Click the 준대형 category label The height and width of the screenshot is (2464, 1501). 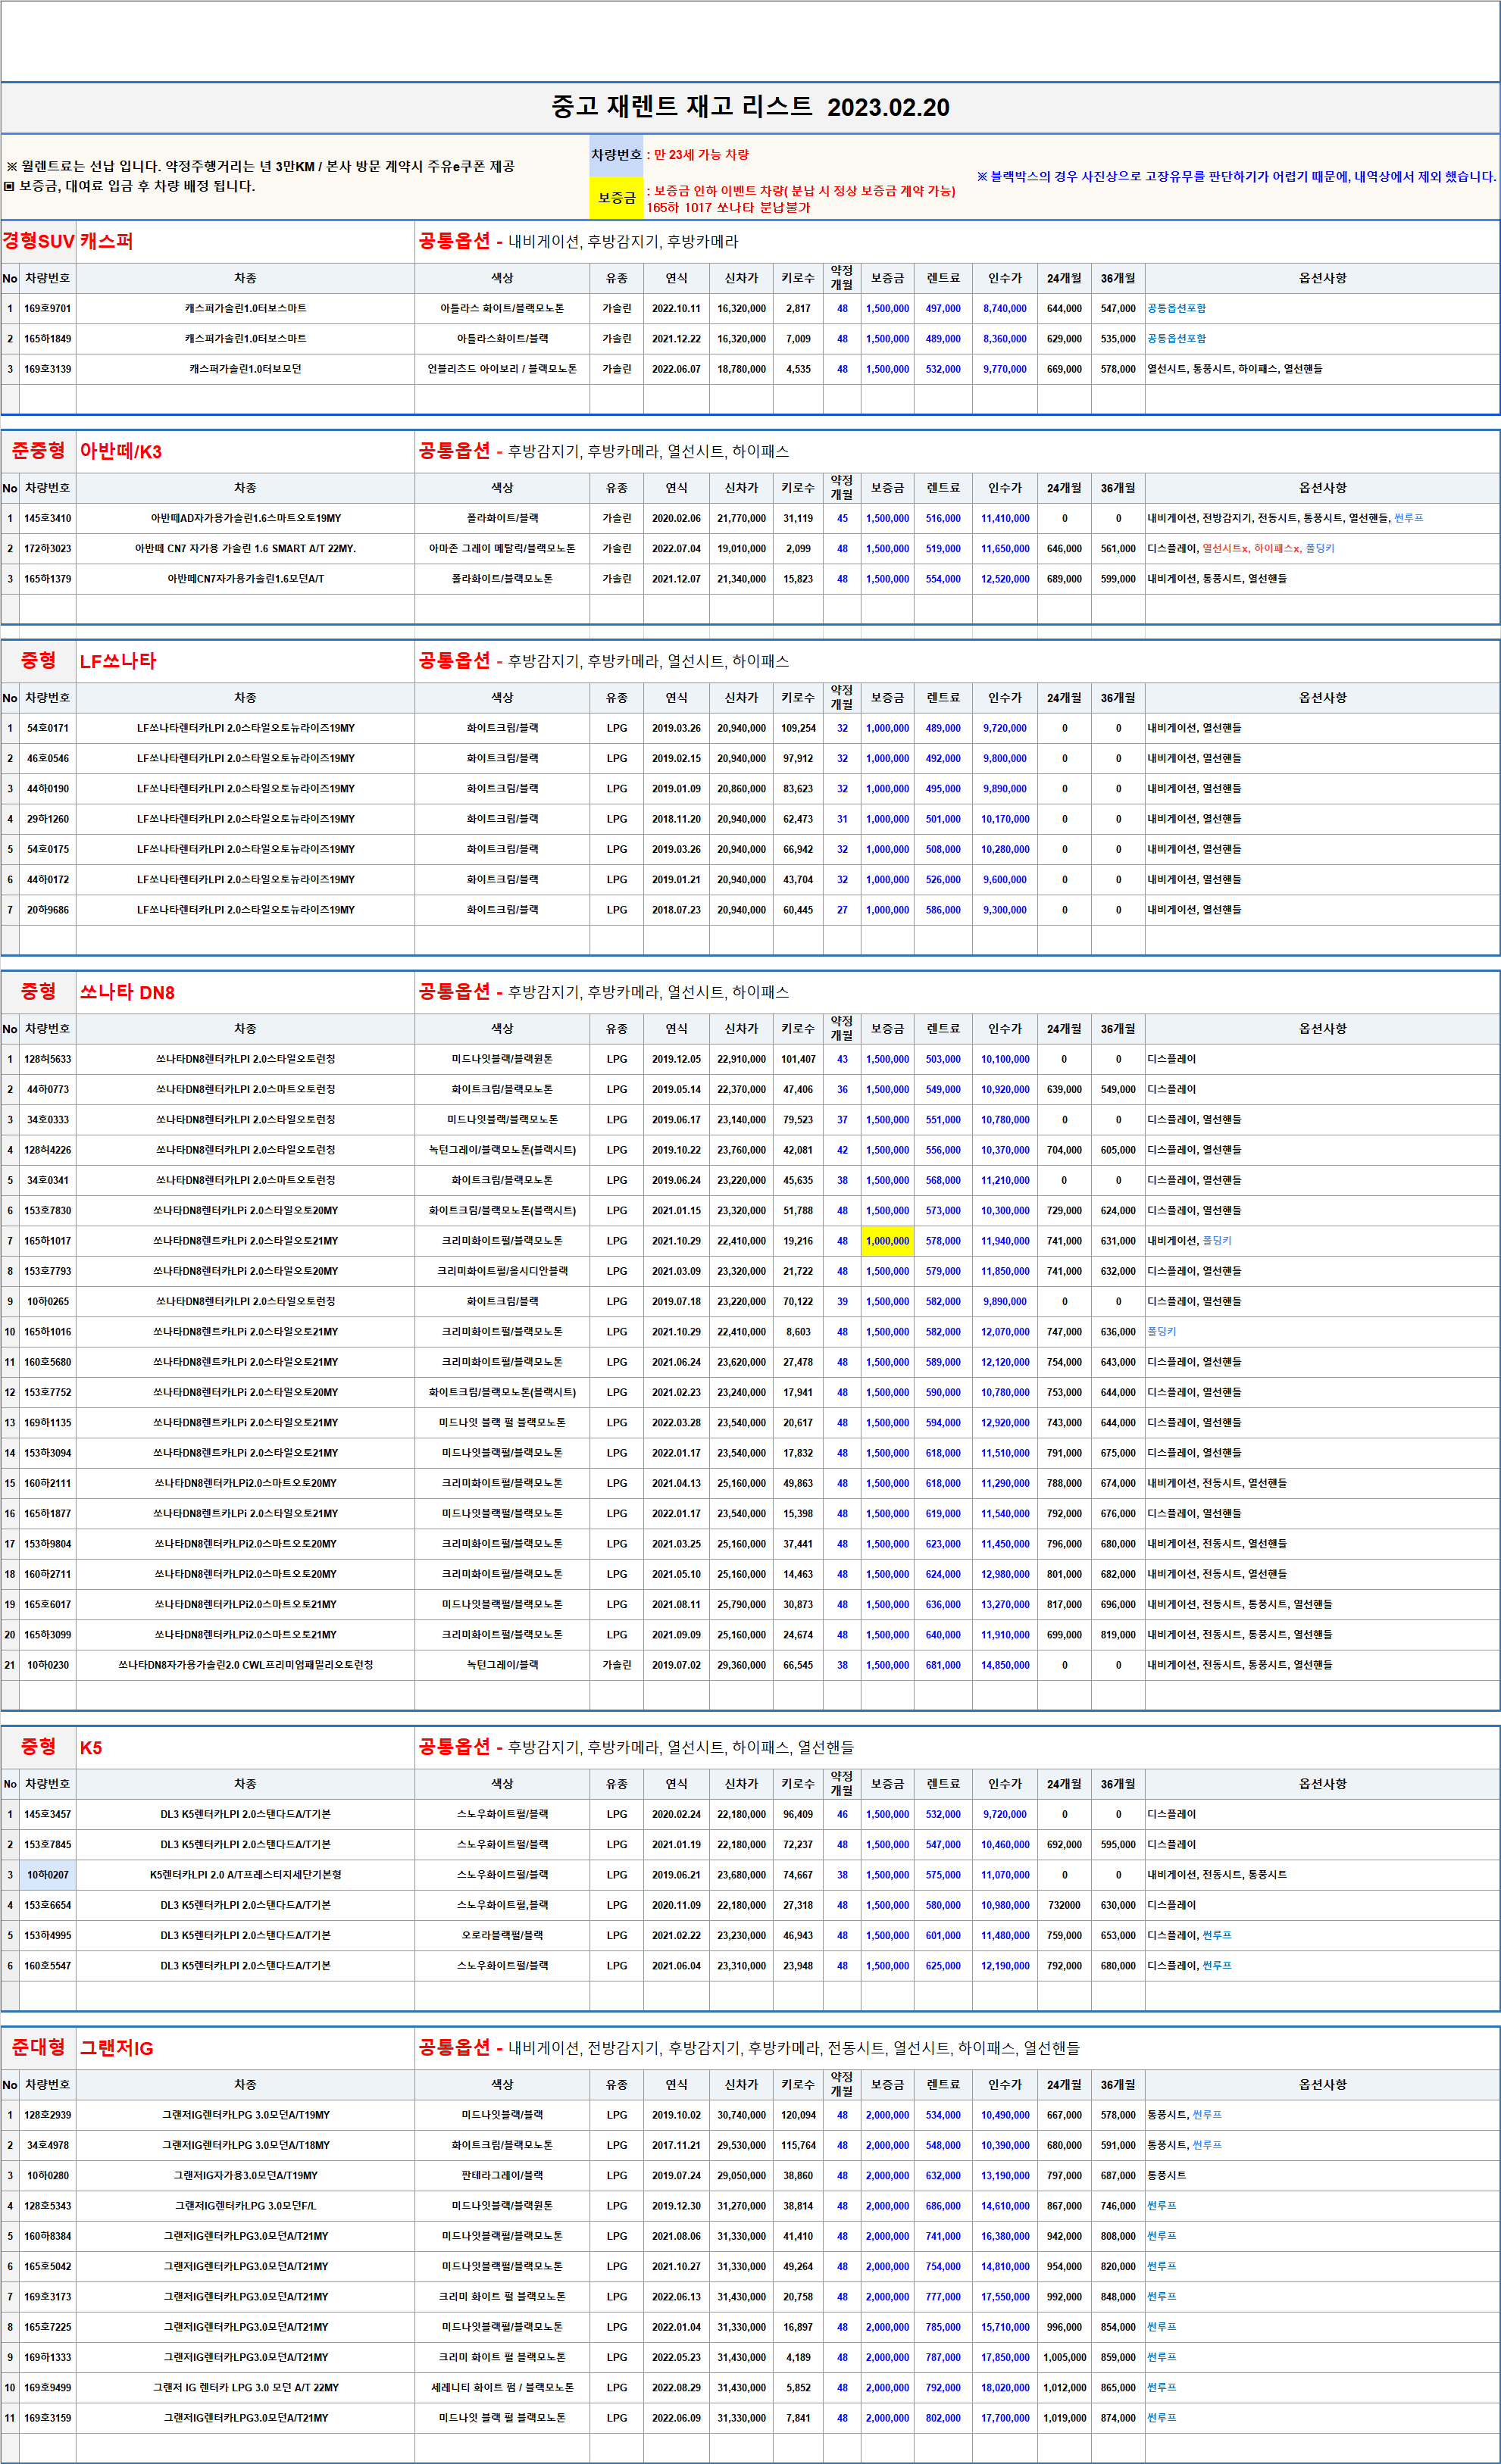pyautogui.click(x=38, y=2048)
